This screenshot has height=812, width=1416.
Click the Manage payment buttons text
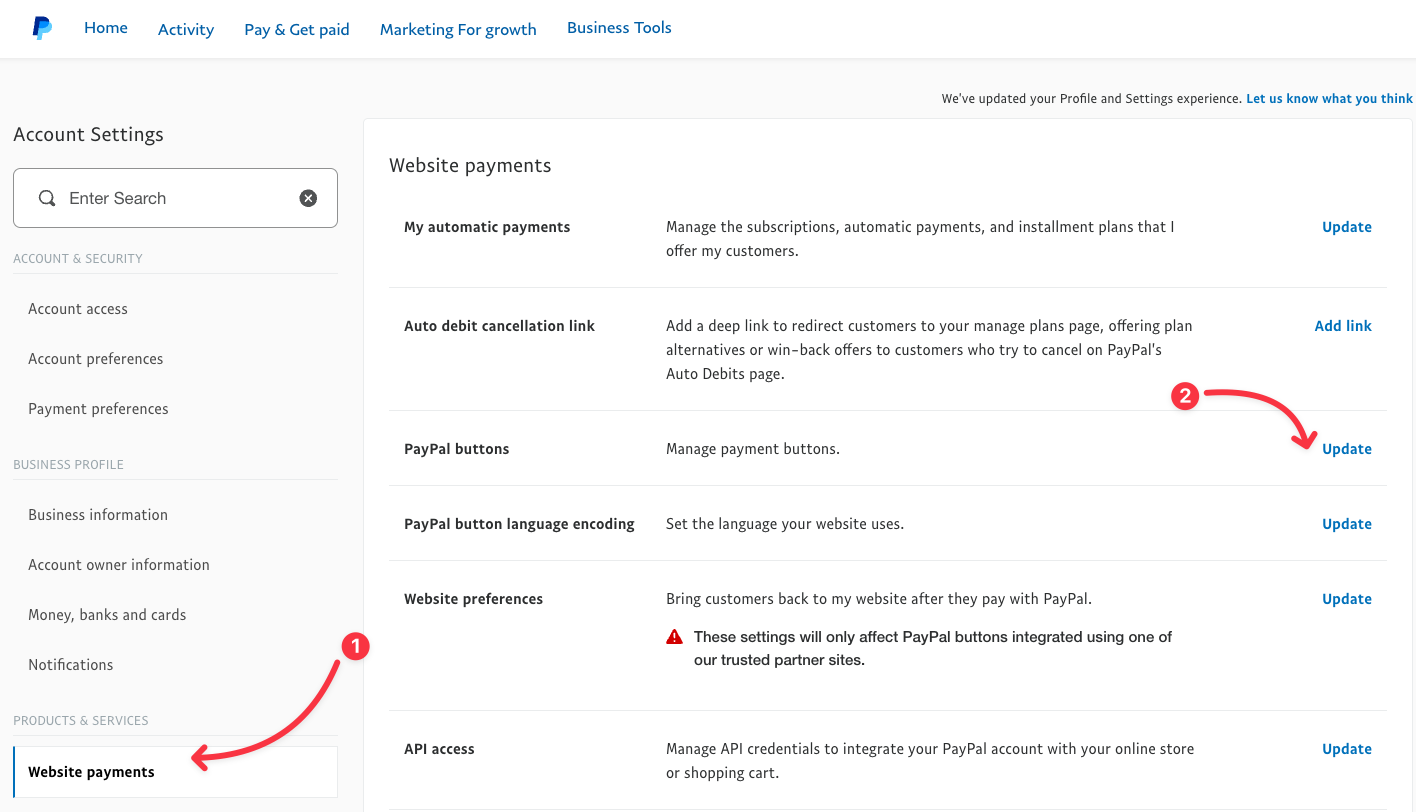753,449
